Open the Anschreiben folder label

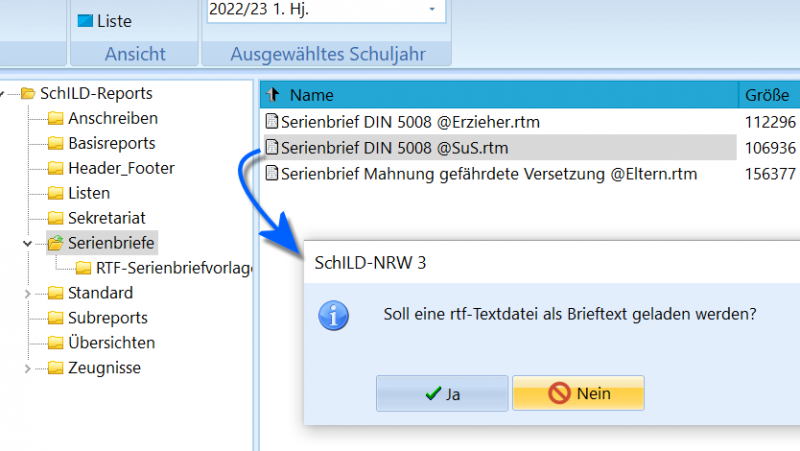113,118
